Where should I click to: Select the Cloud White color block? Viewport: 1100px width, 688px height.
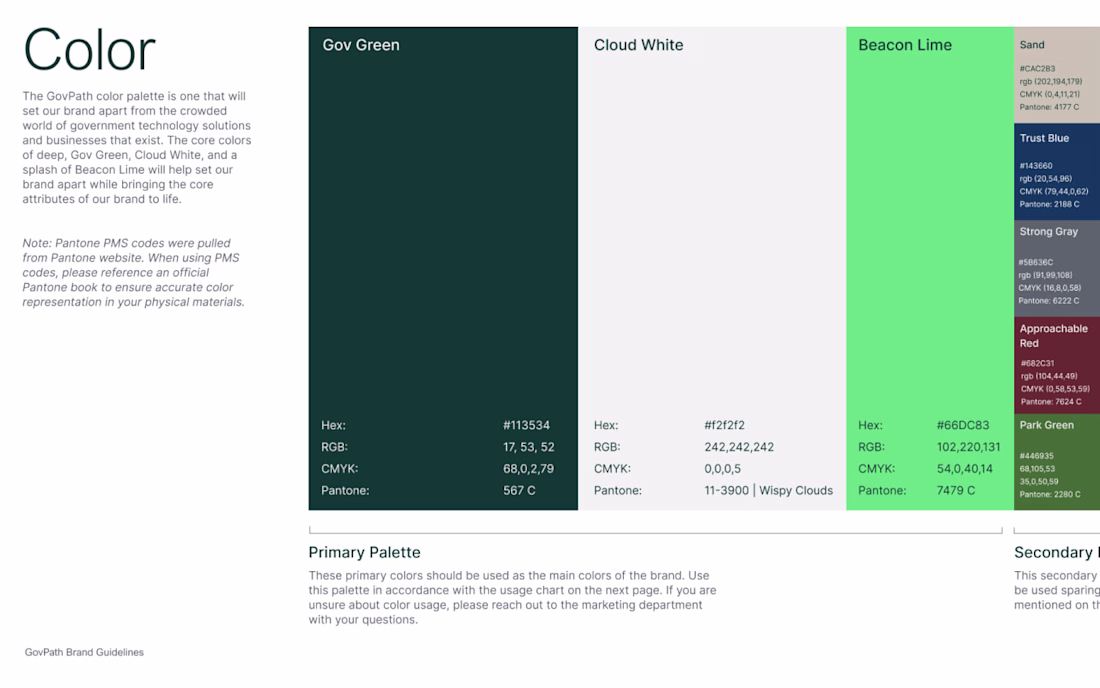[x=712, y=268]
